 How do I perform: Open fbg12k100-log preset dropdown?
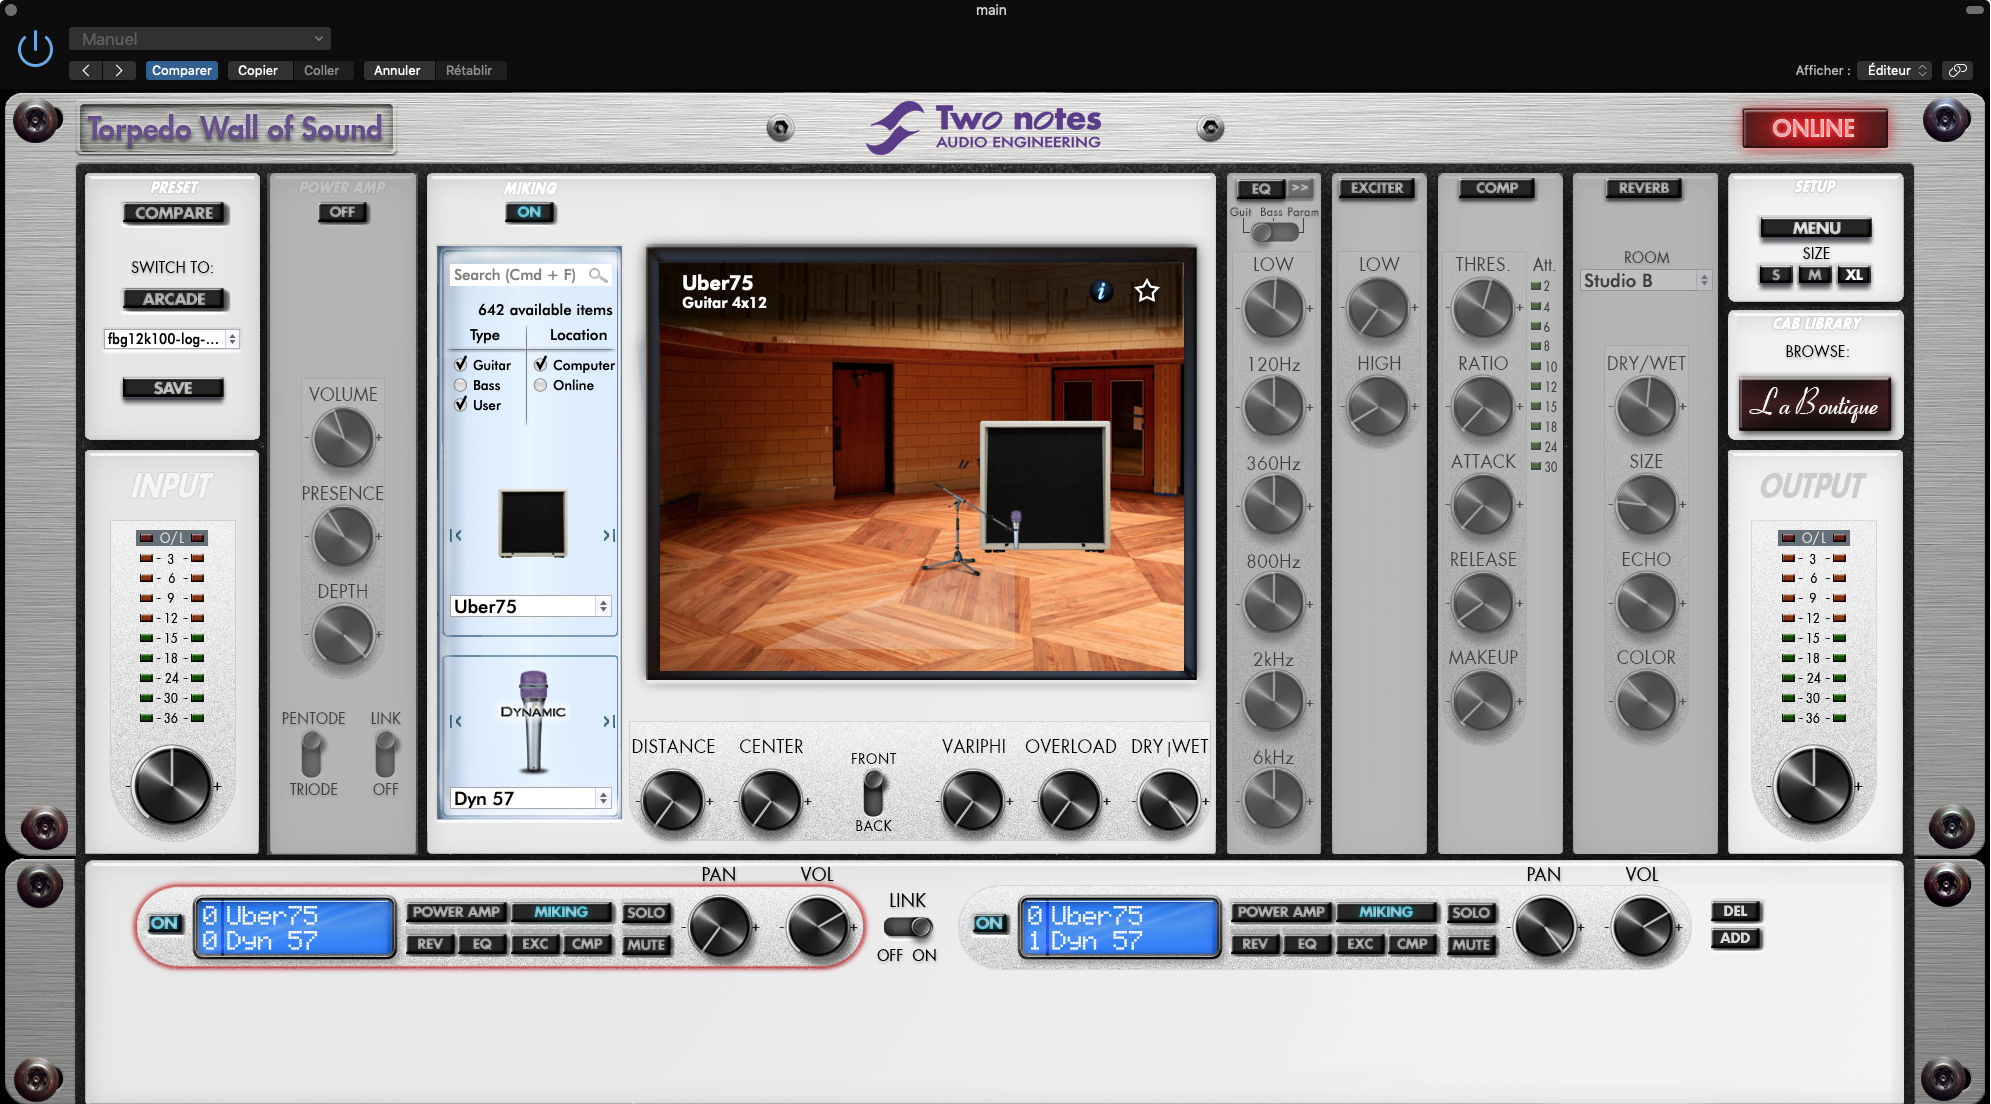172,339
